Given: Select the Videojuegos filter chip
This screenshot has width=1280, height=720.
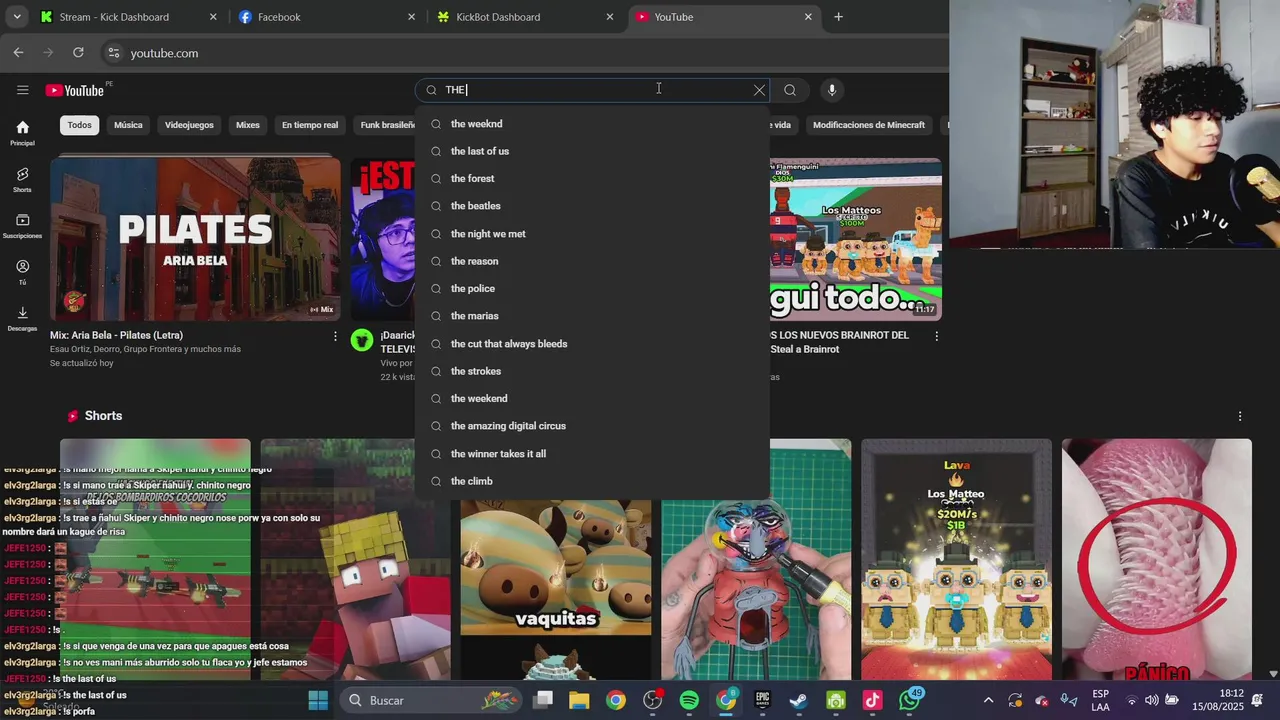Looking at the screenshot, I should point(189,125).
